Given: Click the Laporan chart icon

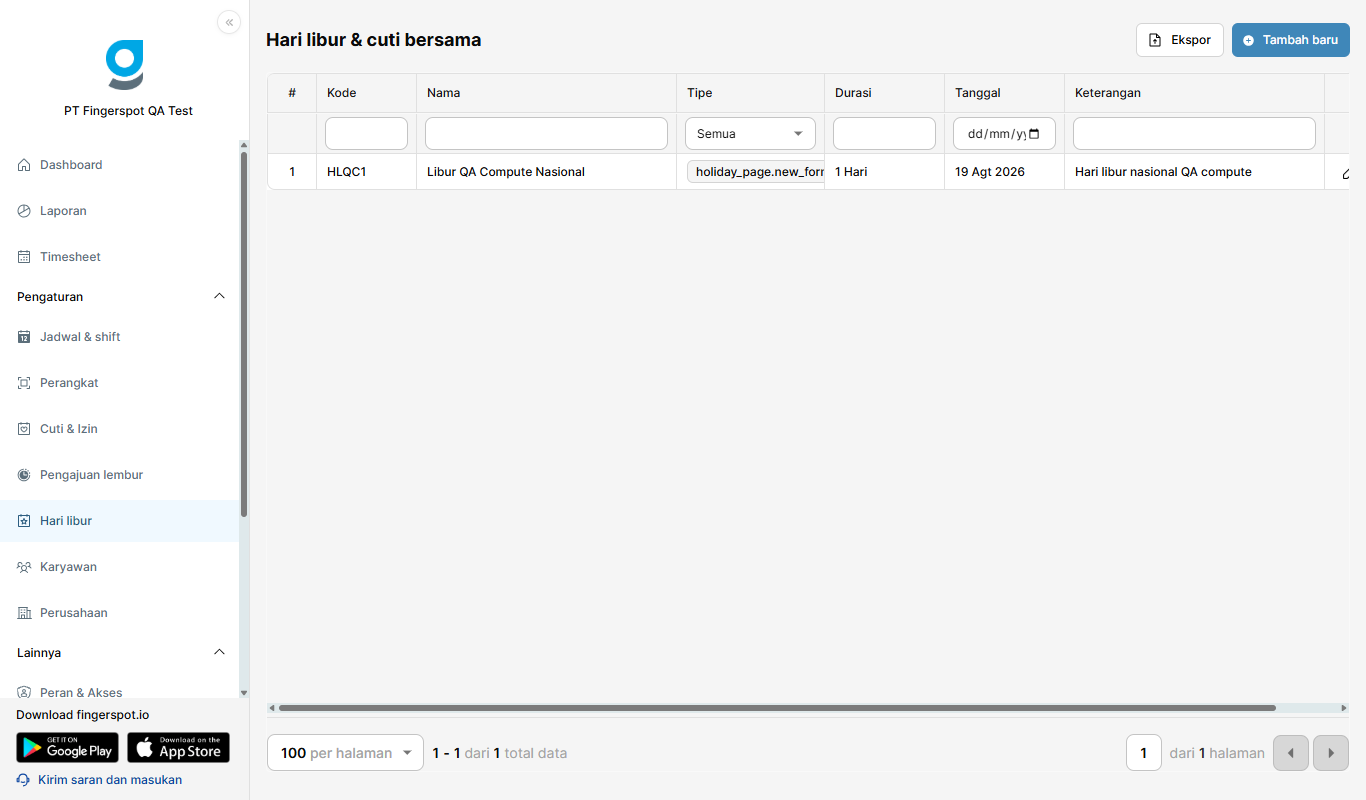Looking at the screenshot, I should pyautogui.click(x=24, y=211).
